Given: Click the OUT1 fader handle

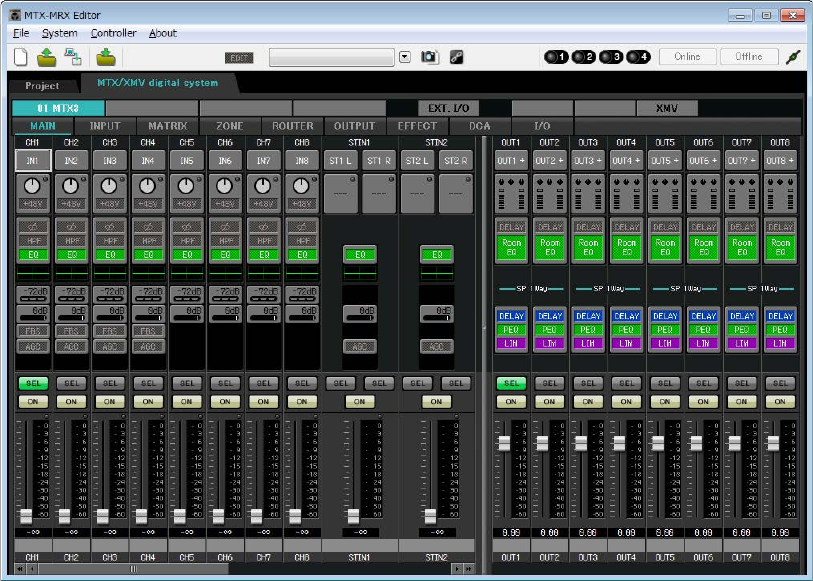Looking at the screenshot, I should pos(504,443).
